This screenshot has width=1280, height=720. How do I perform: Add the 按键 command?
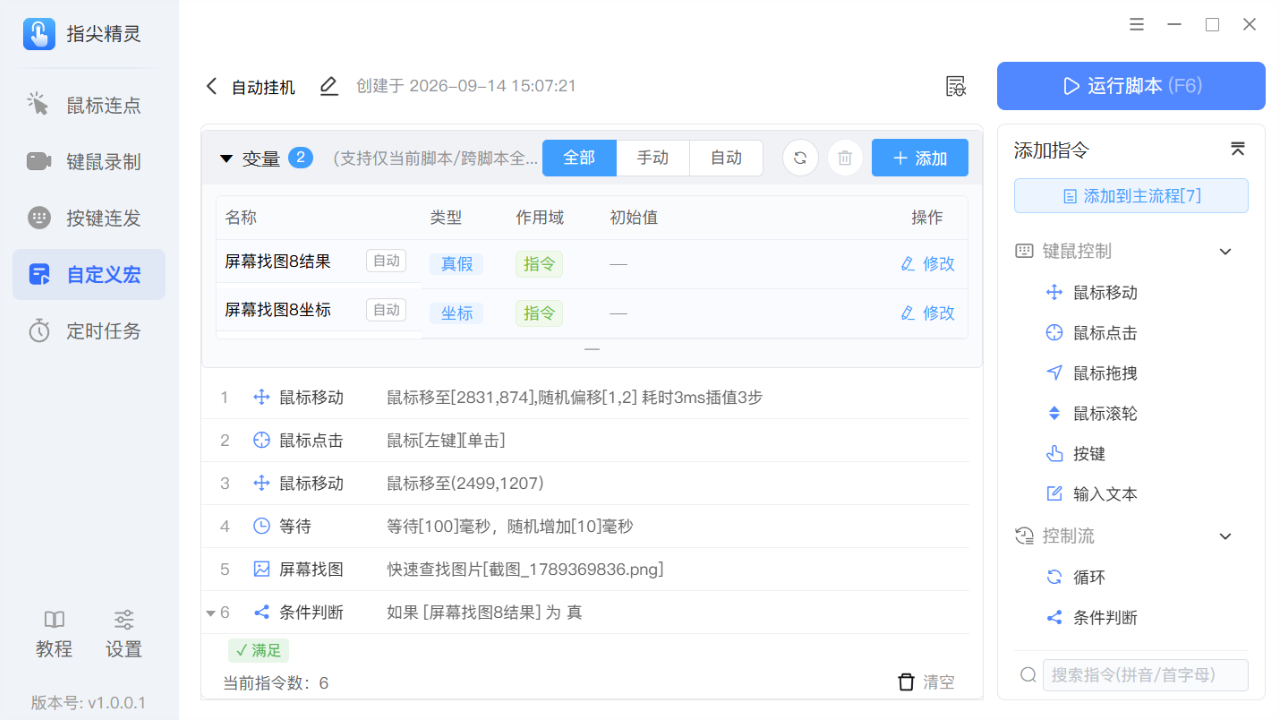point(1075,454)
